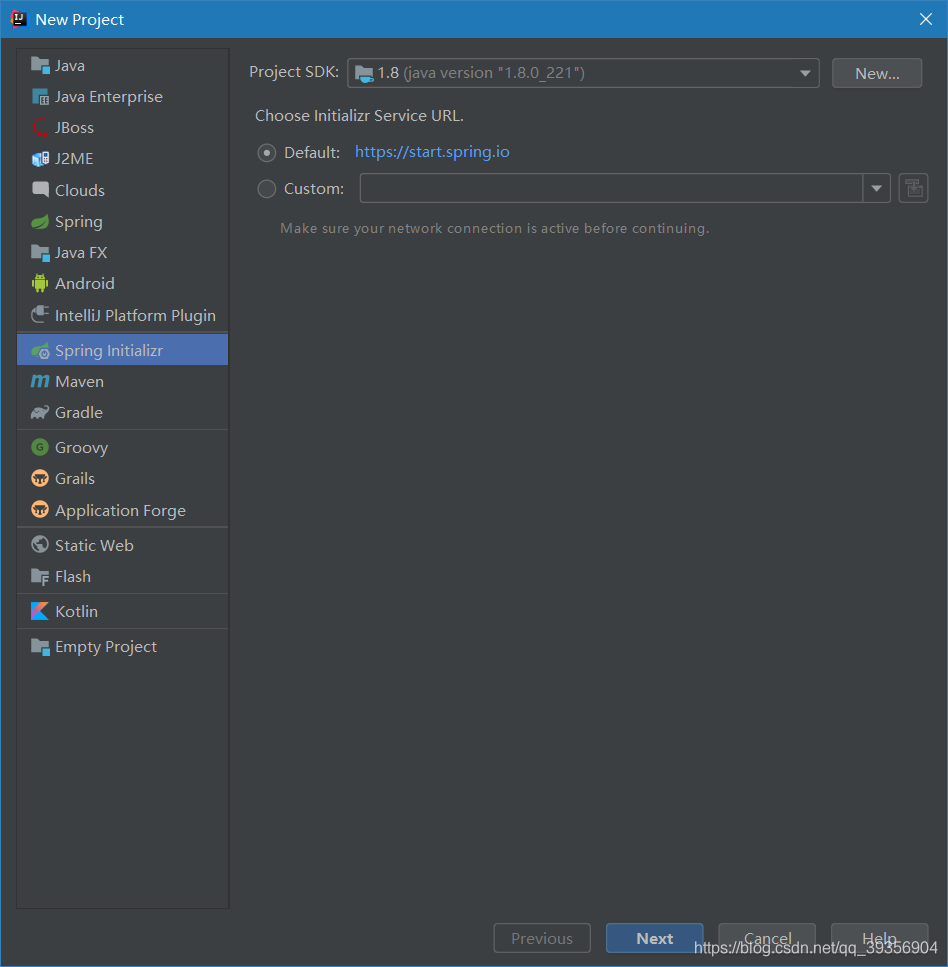Select the Default URL radio button
948x967 pixels.
pyautogui.click(x=266, y=152)
